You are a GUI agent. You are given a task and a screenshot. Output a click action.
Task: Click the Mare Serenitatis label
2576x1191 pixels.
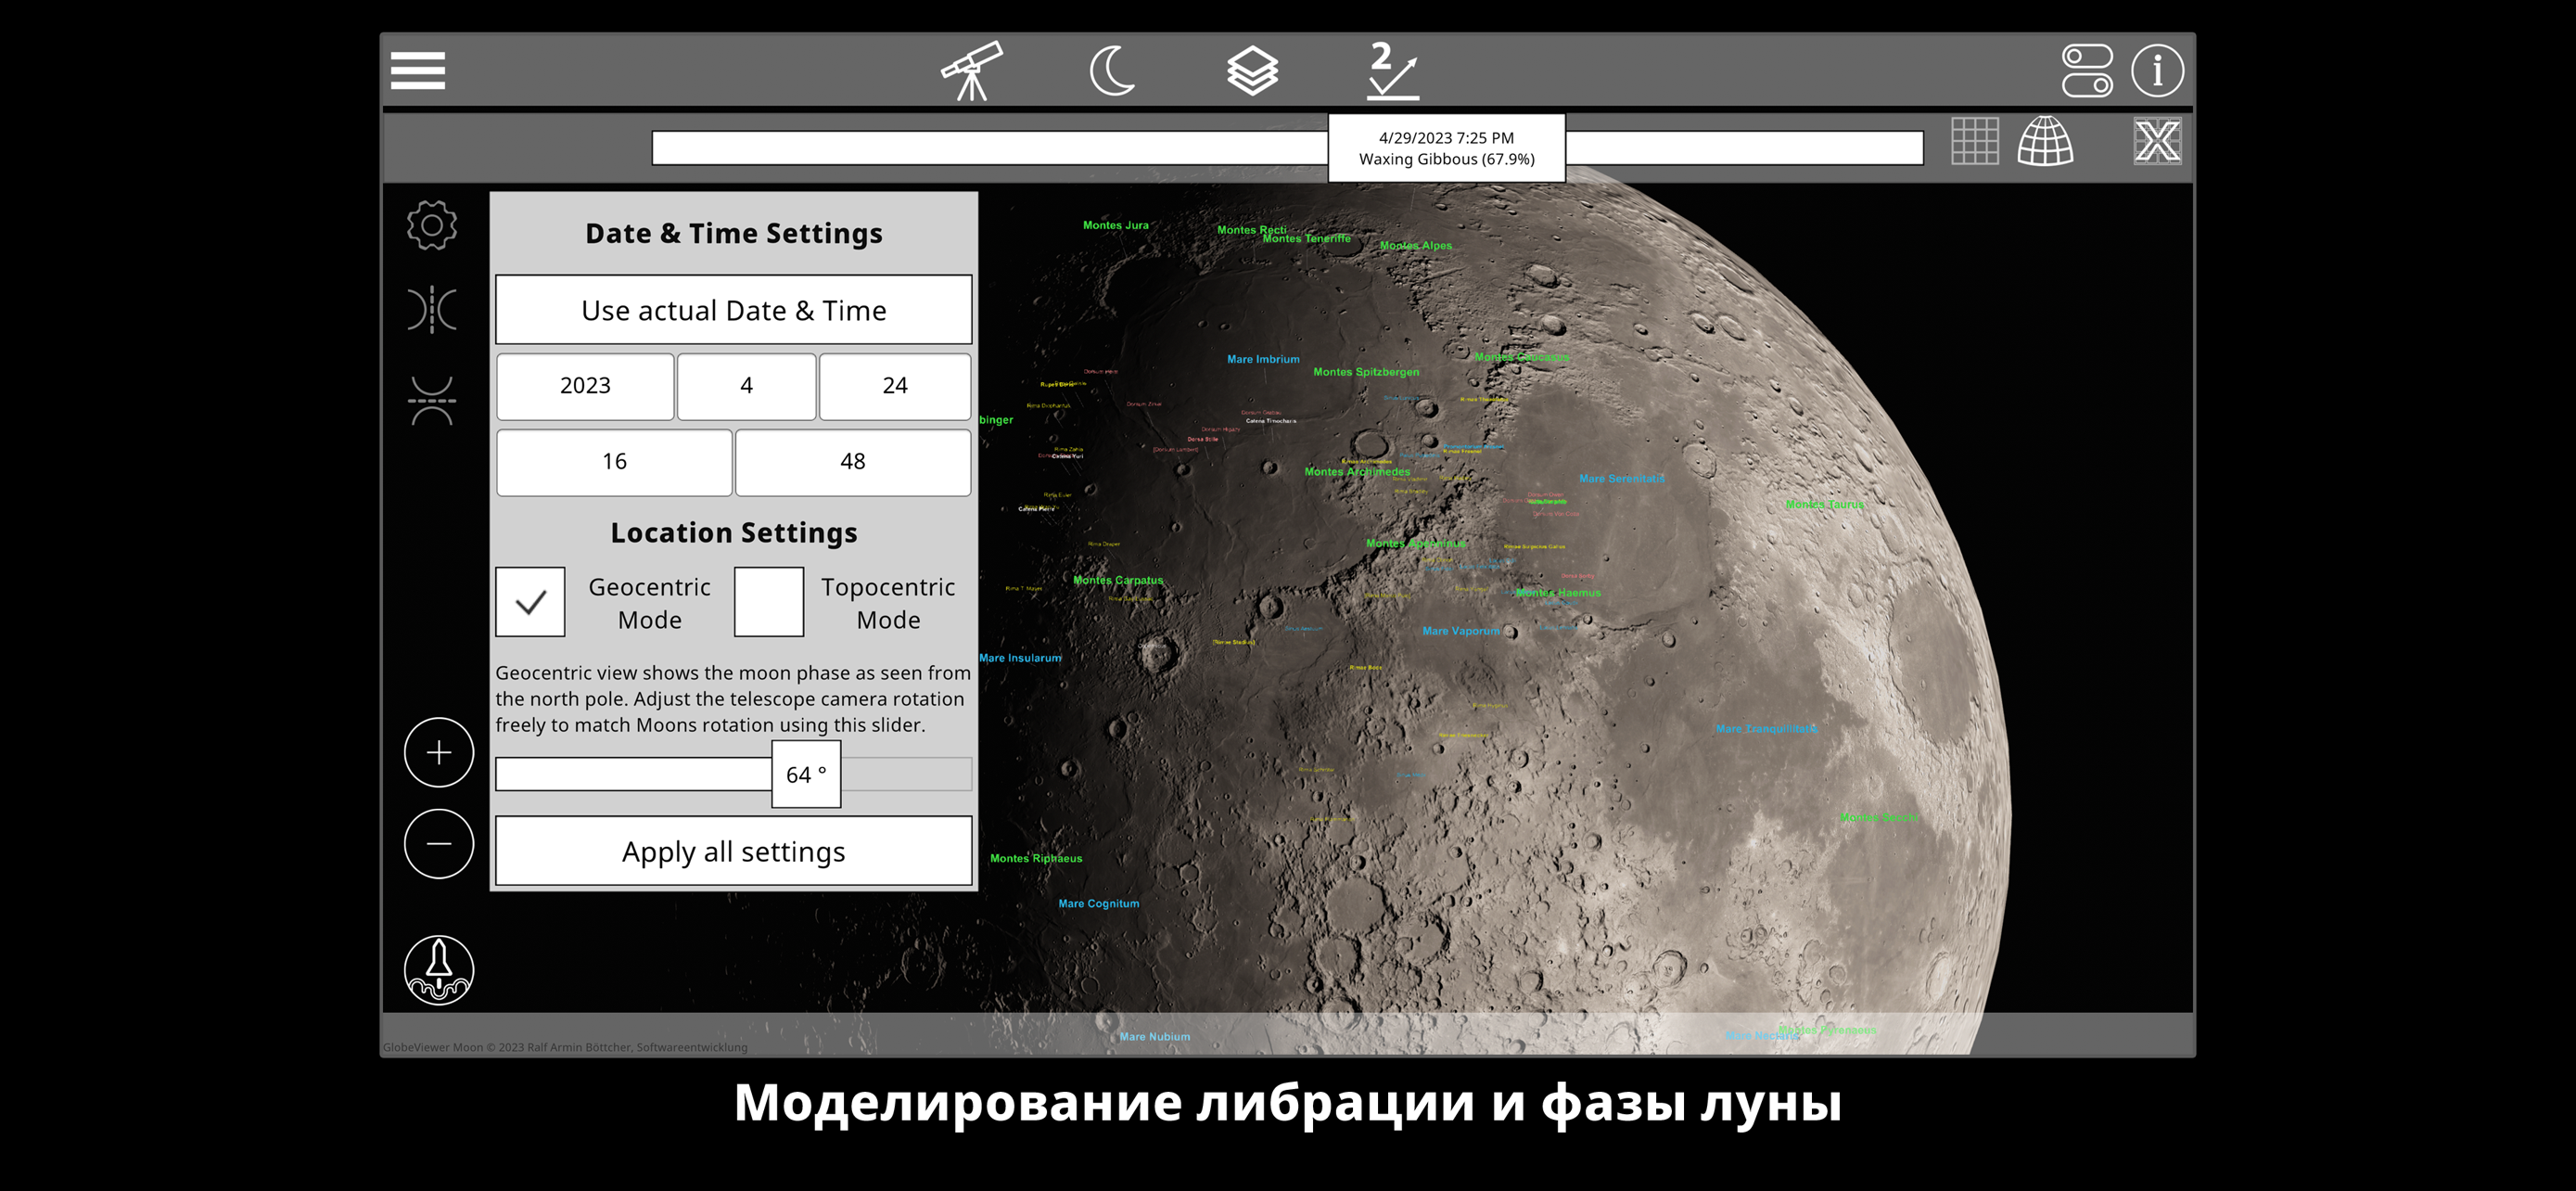[x=1621, y=479]
